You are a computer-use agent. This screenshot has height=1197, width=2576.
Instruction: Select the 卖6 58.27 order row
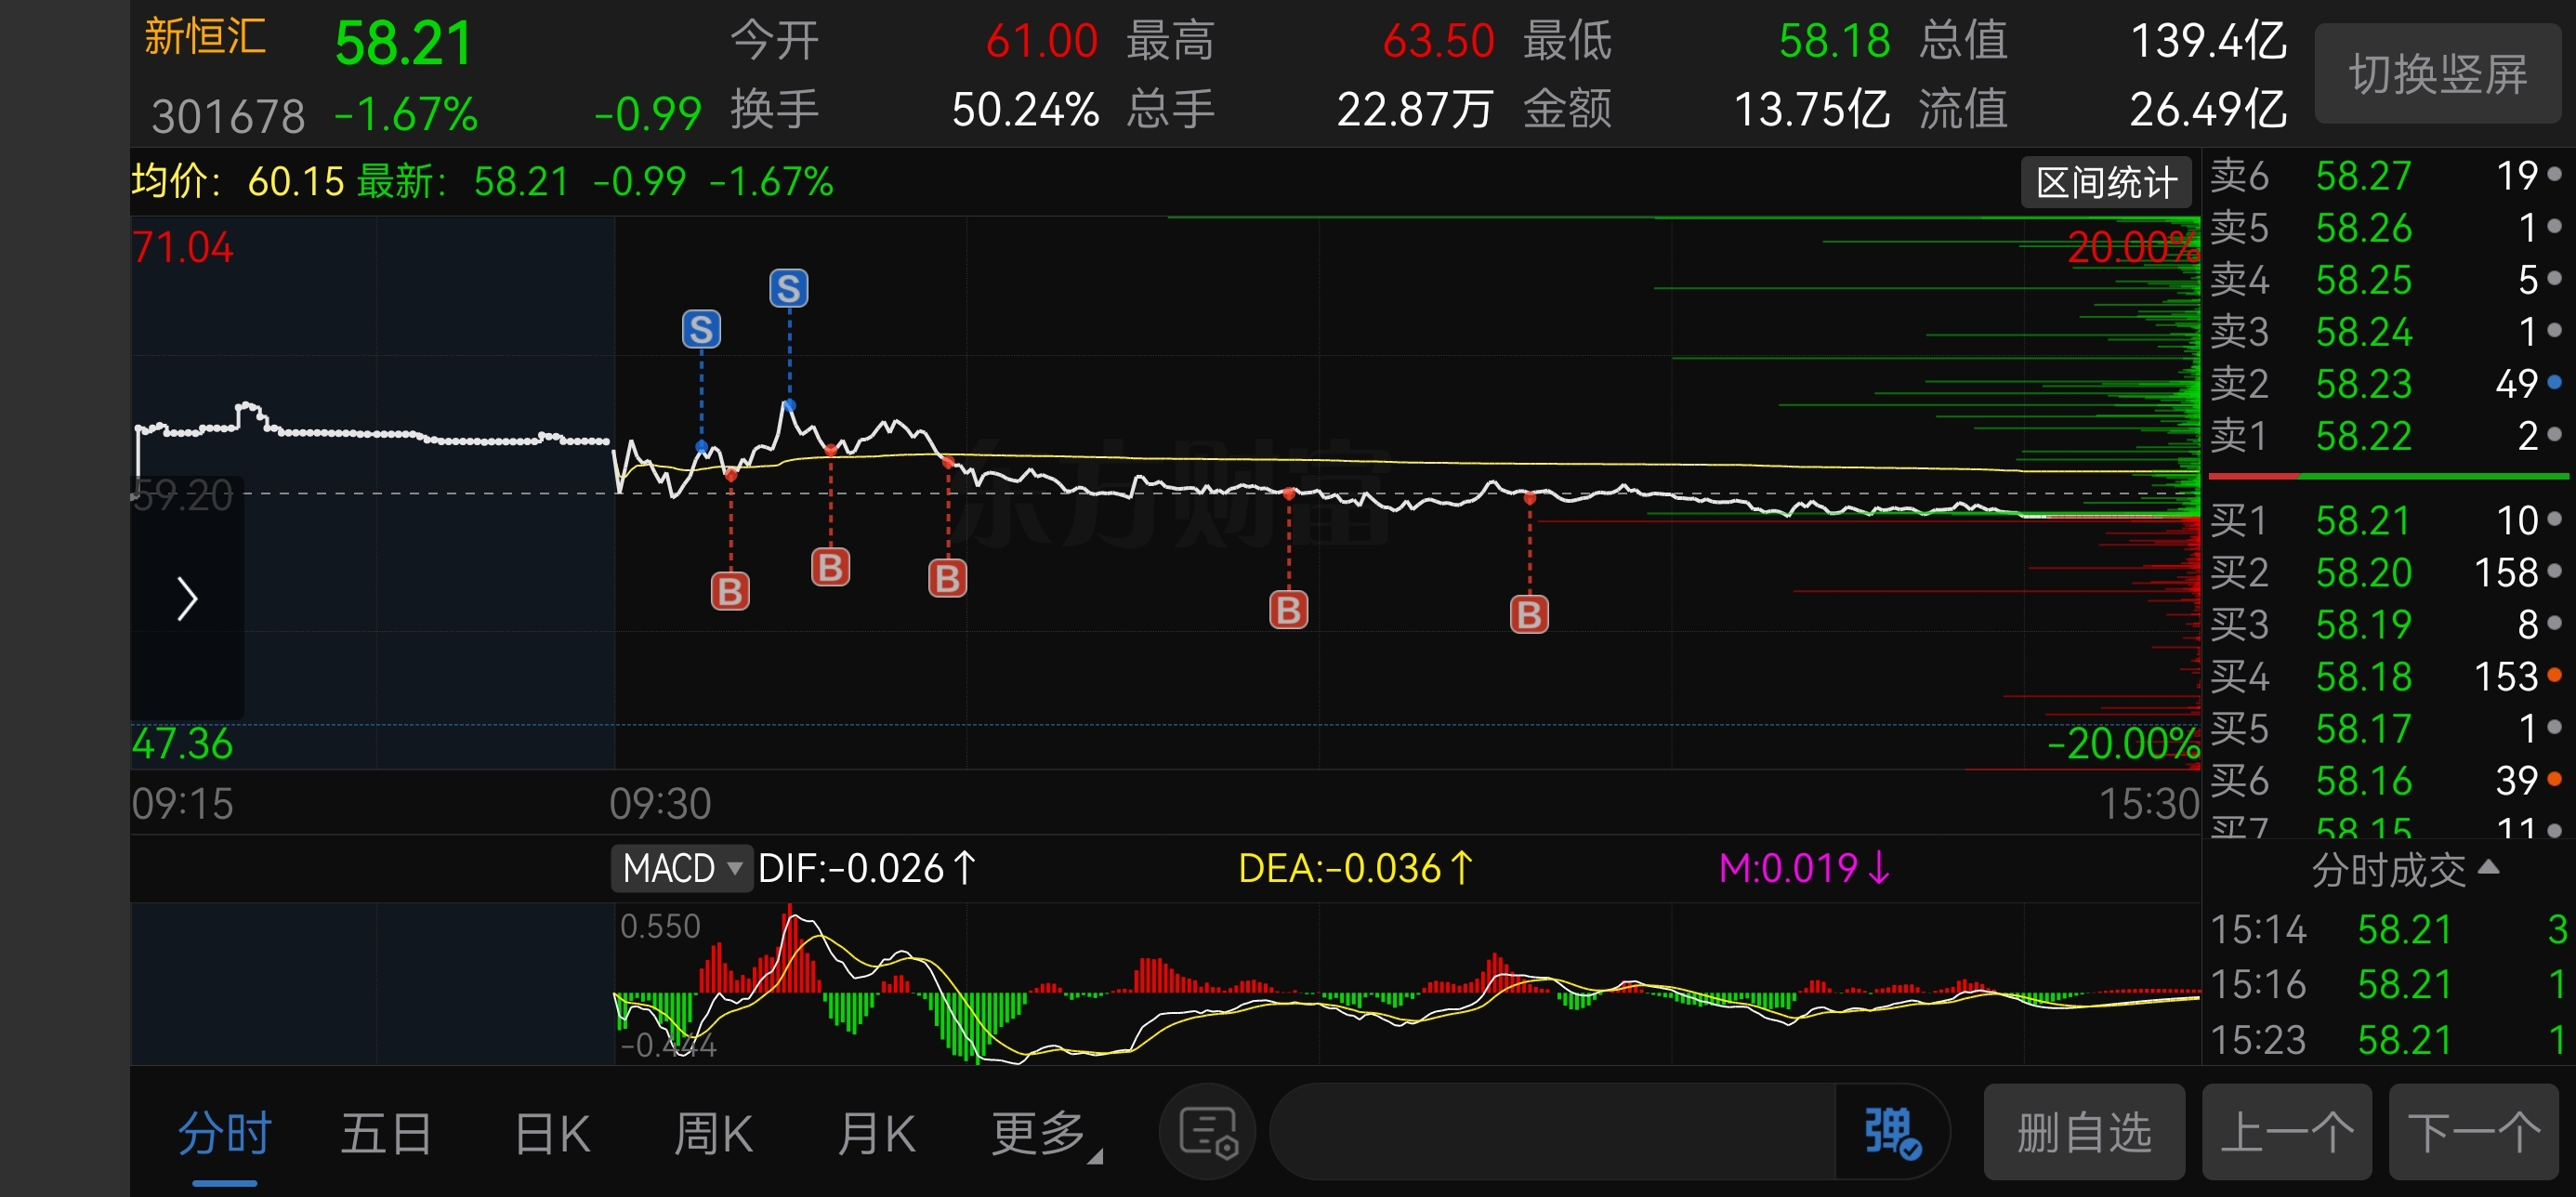(x=2388, y=176)
